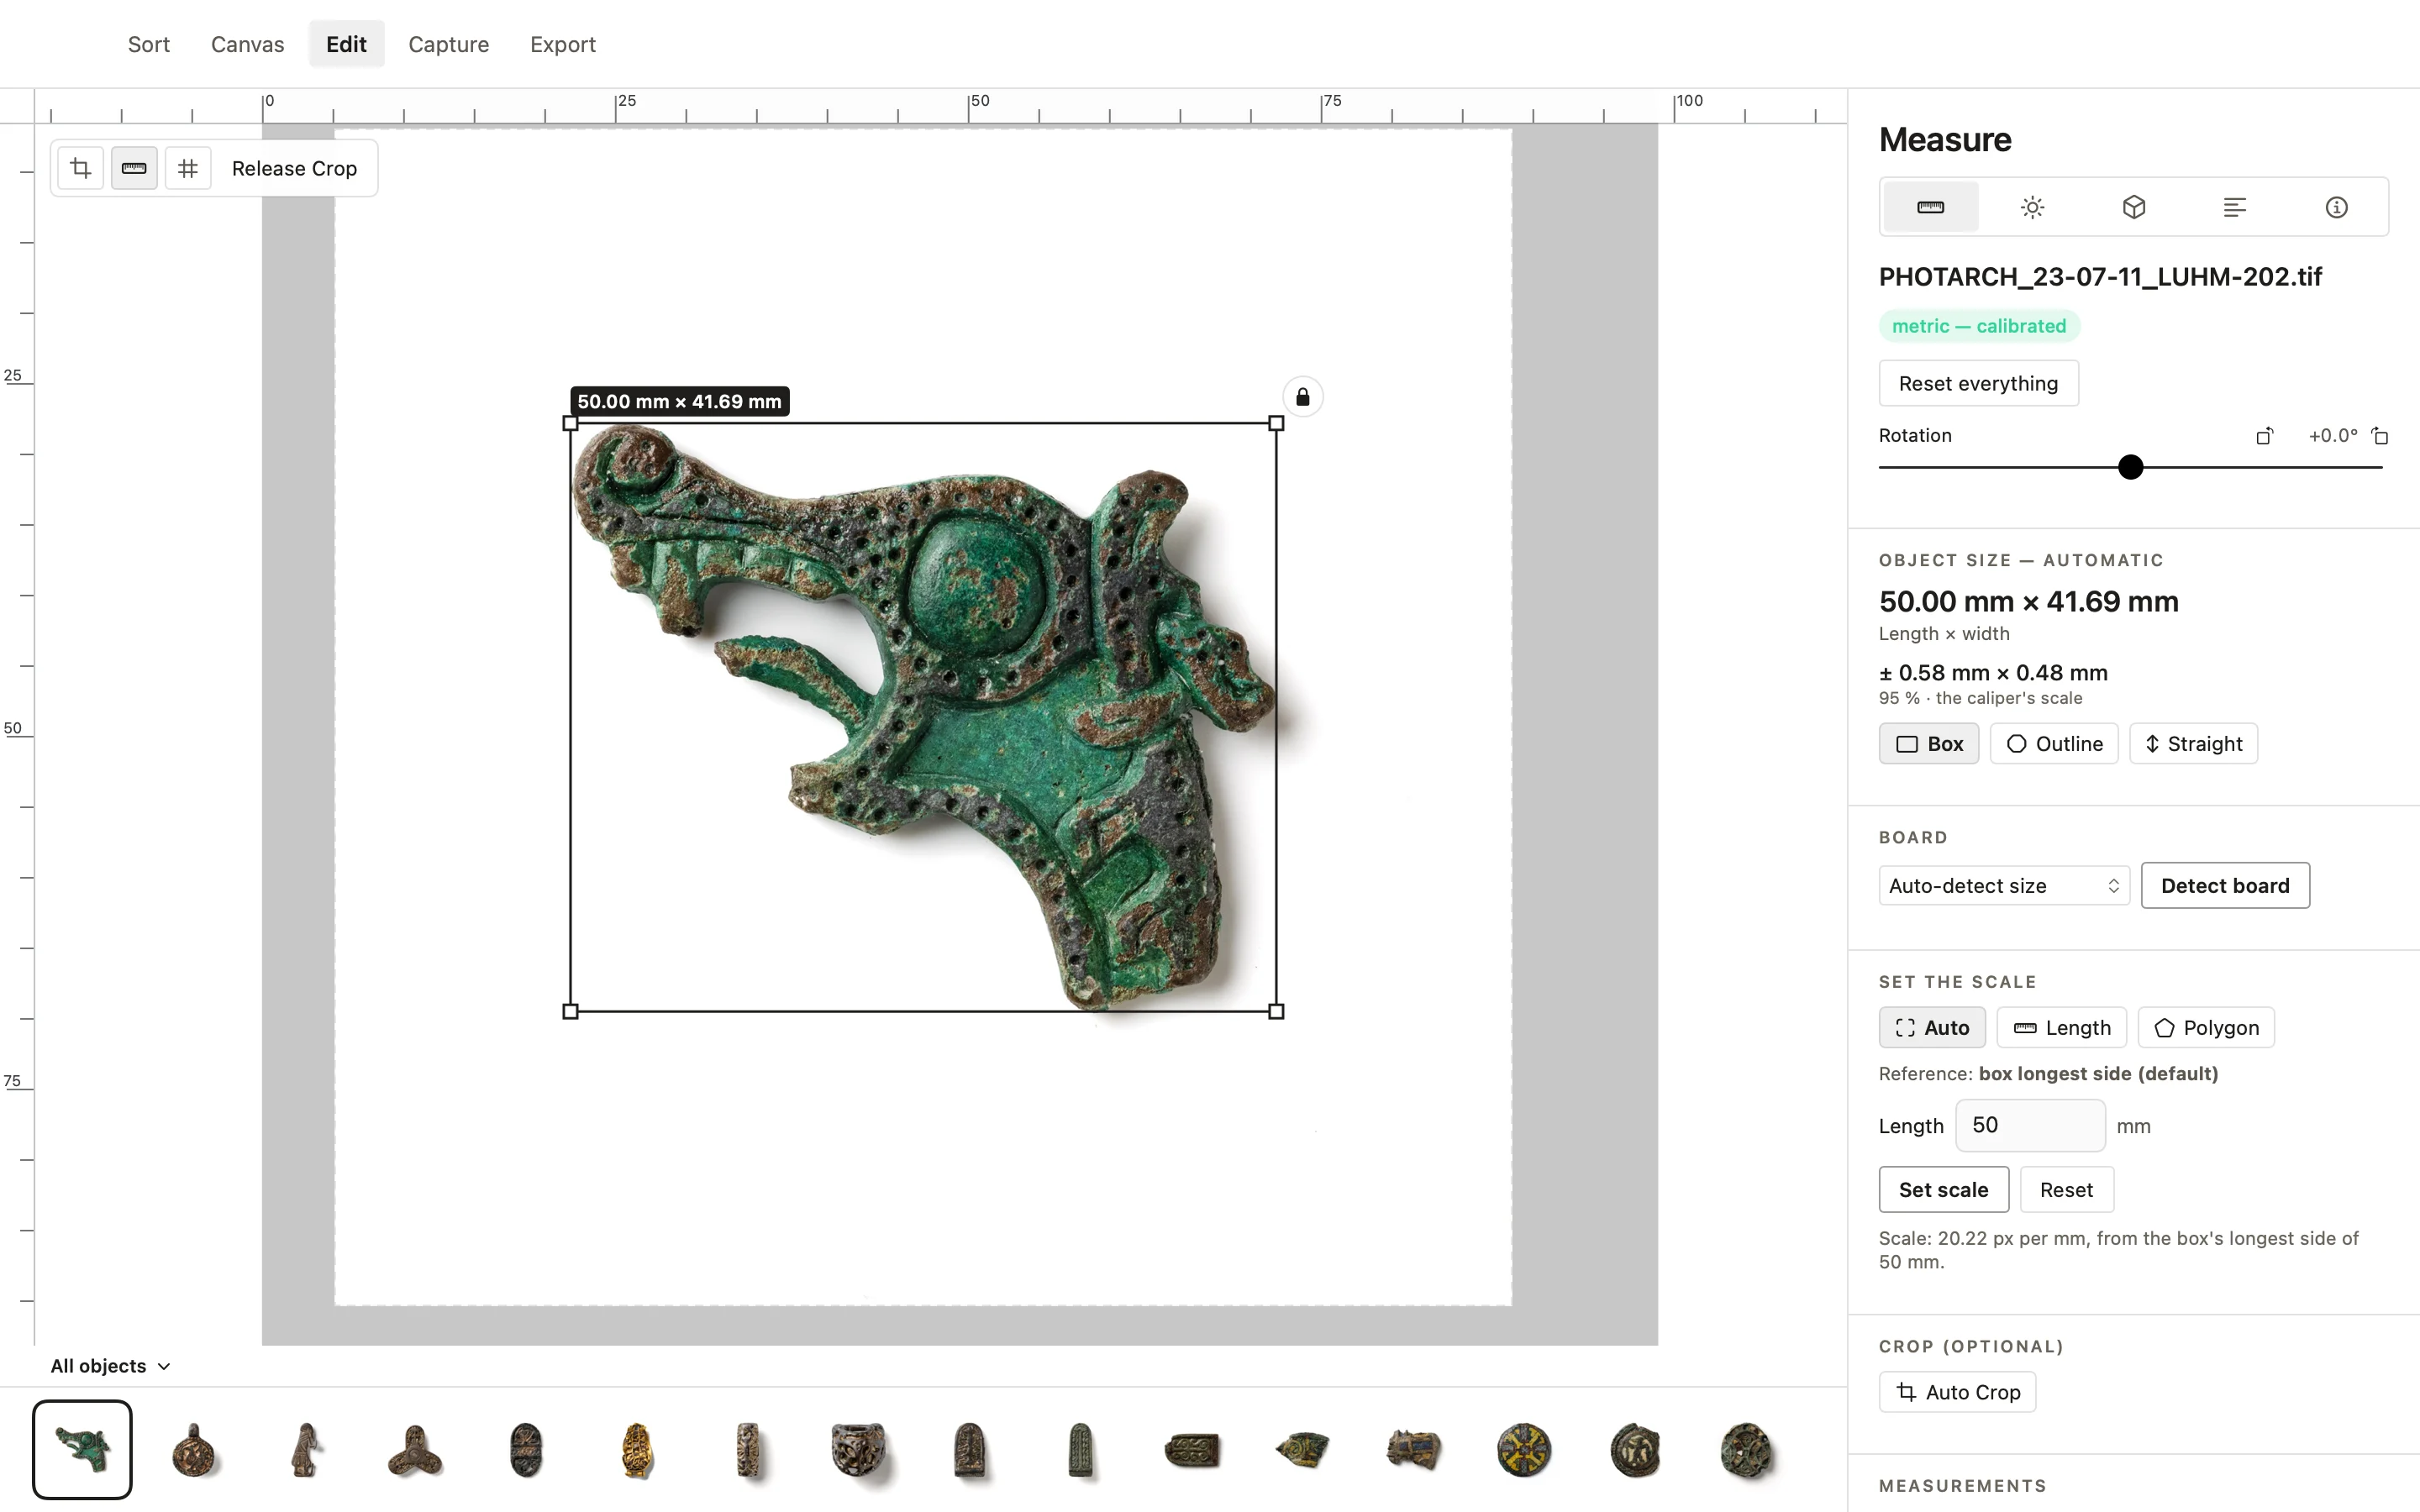2420x1512 pixels.
Task: Choose Polygon scale mode
Action: [x=2206, y=1028]
